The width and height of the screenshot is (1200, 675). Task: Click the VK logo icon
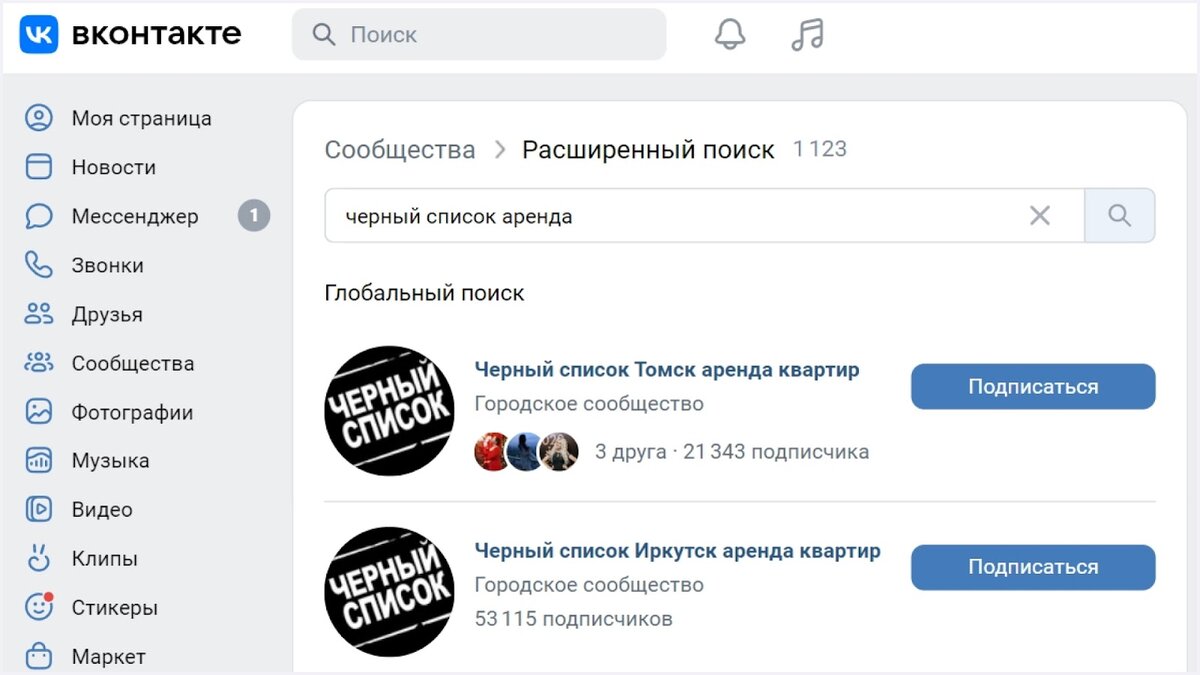(39, 34)
